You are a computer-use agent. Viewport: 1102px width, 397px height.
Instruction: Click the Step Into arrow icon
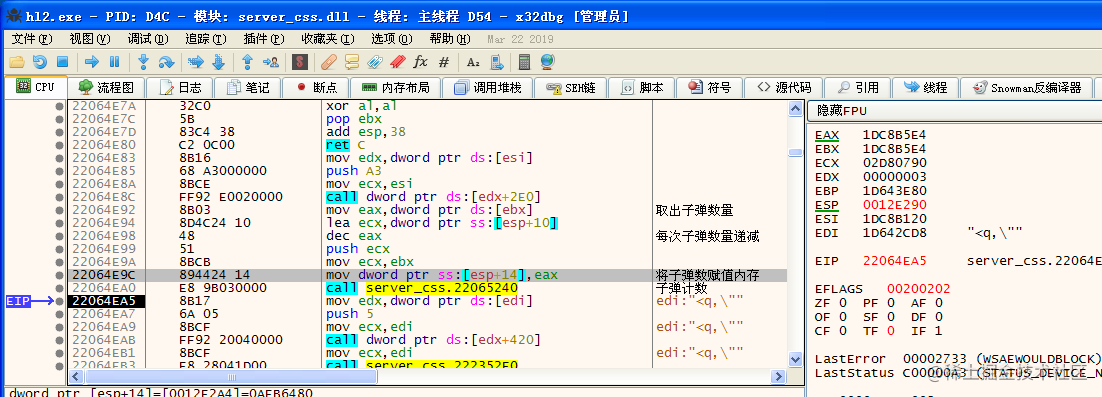143,62
